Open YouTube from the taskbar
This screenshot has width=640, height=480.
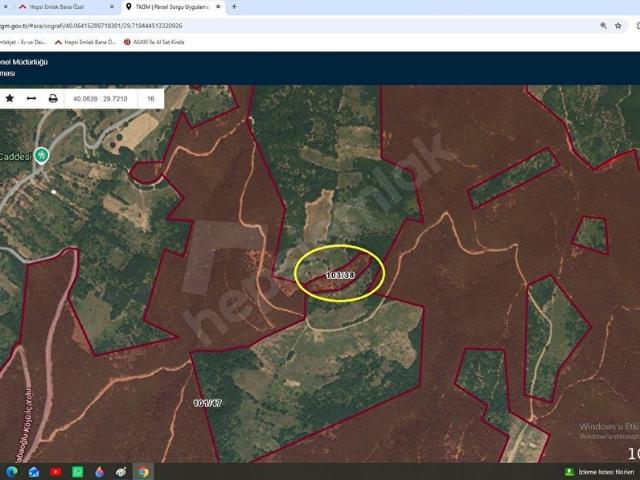click(56, 472)
